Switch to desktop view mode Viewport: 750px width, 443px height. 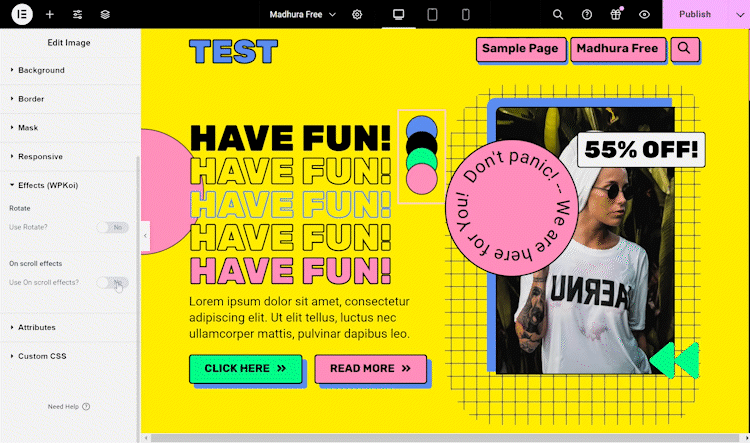coord(398,14)
